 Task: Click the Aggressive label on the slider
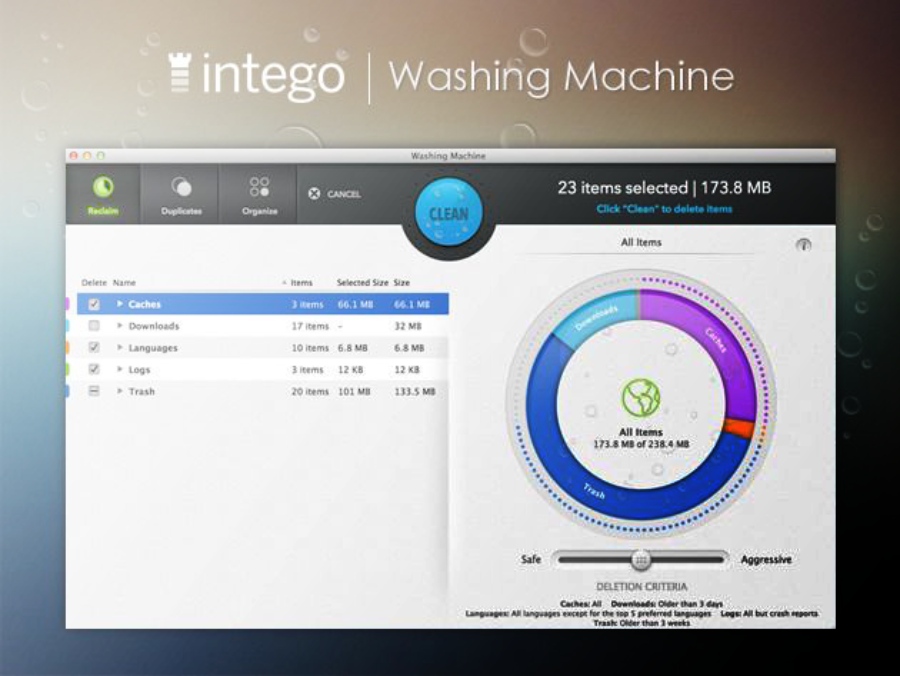pyautogui.click(x=766, y=559)
